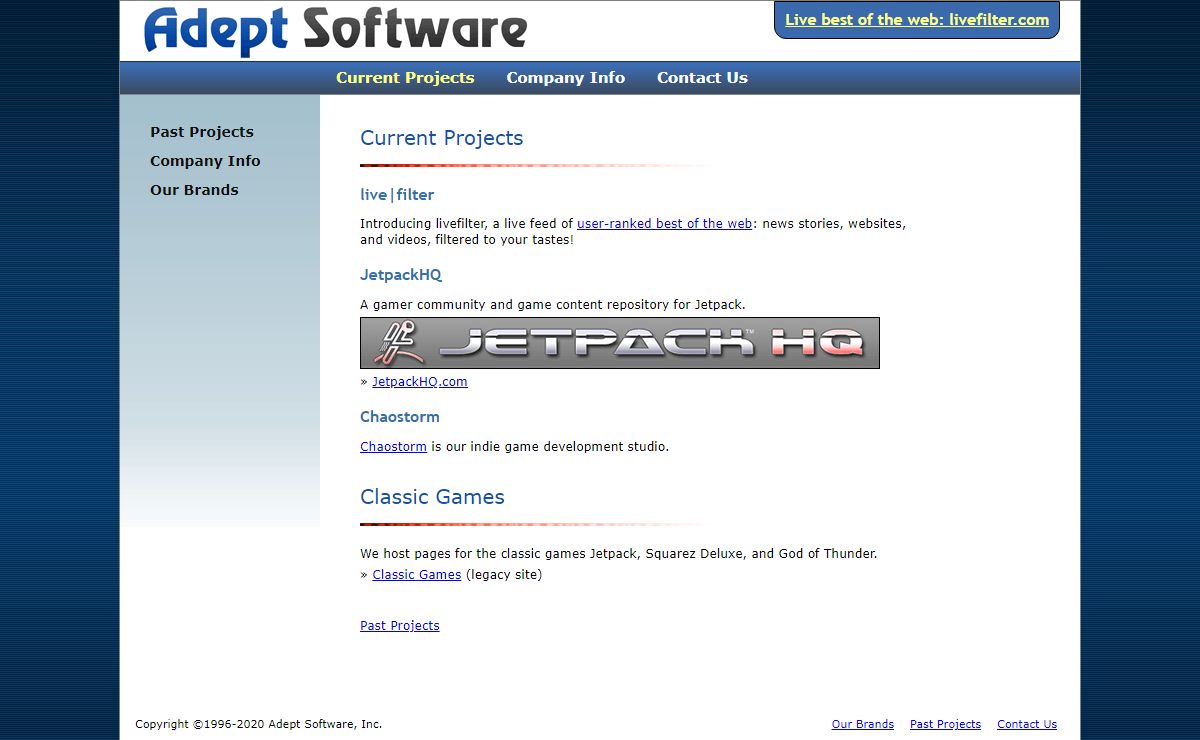Screen dimensions: 1200x740
Task: Click the Chaostorm section heading
Action: tap(399, 417)
